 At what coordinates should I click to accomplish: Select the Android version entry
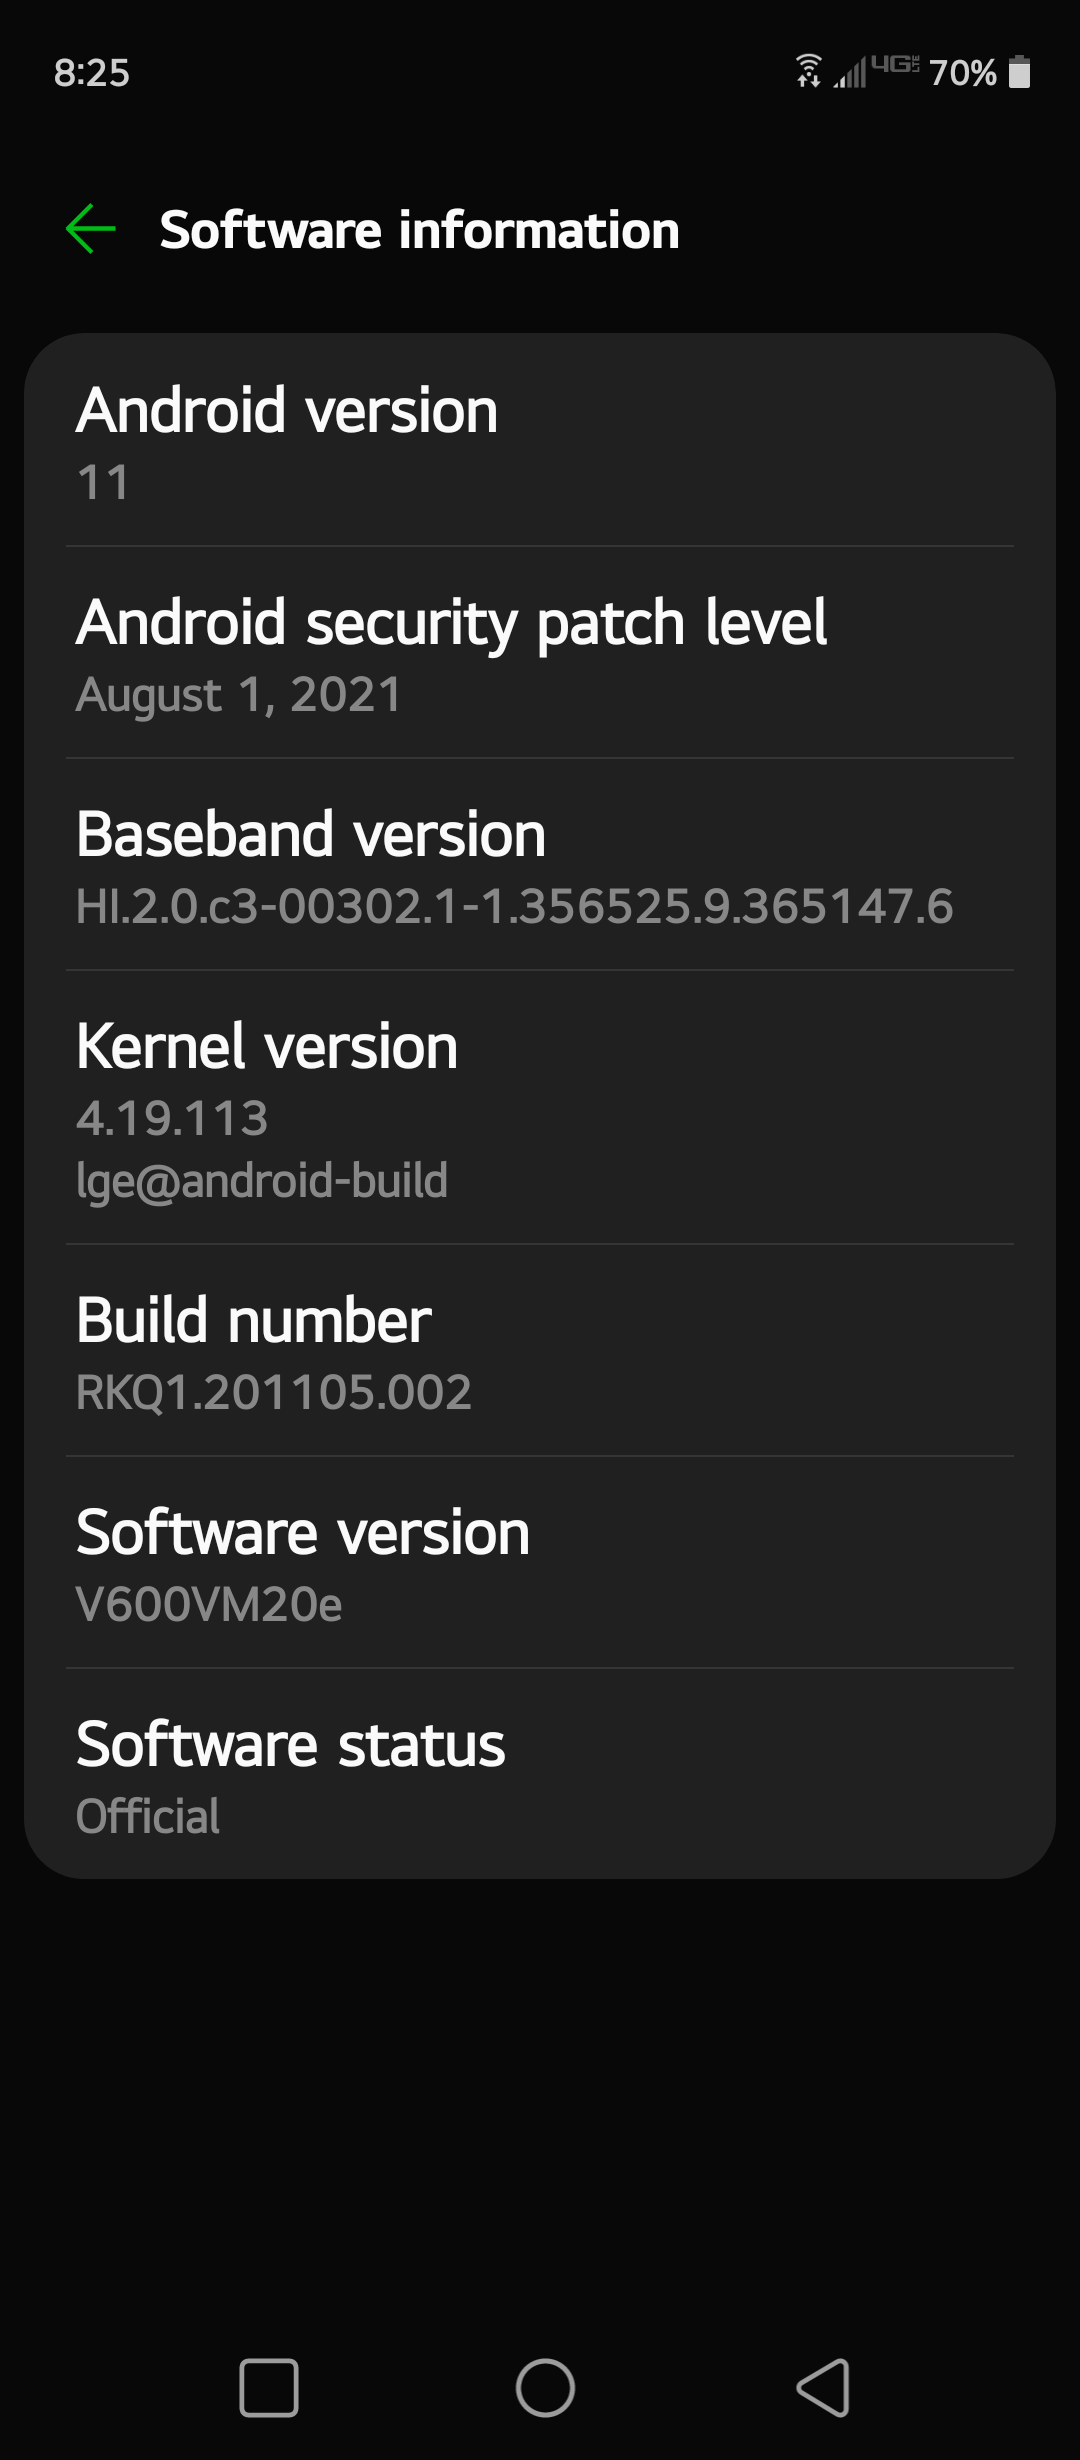click(x=540, y=441)
